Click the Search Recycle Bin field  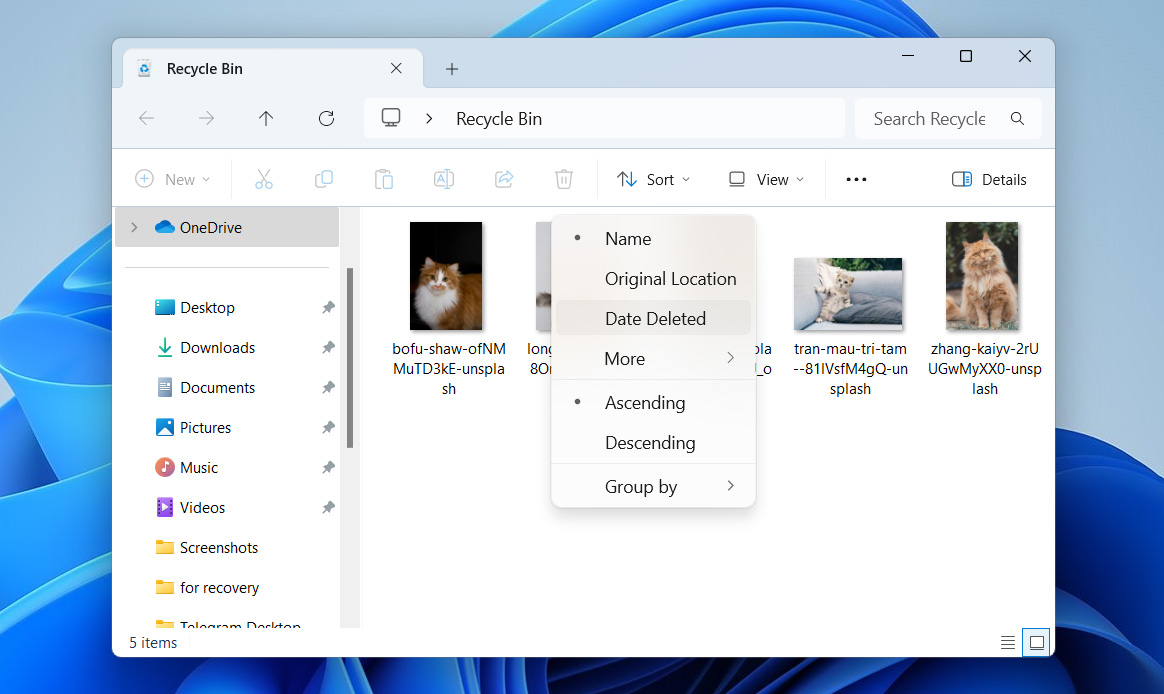948,119
